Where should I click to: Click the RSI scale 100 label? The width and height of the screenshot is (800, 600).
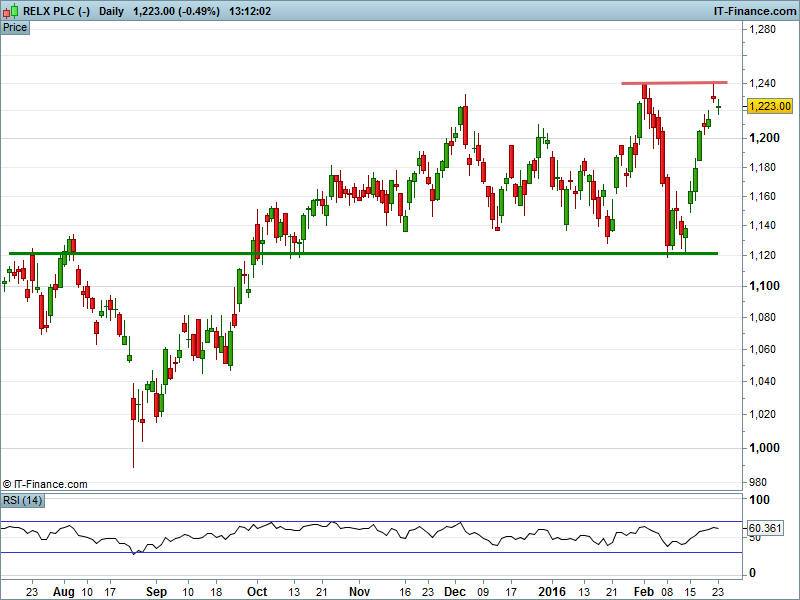[x=760, y=500]
